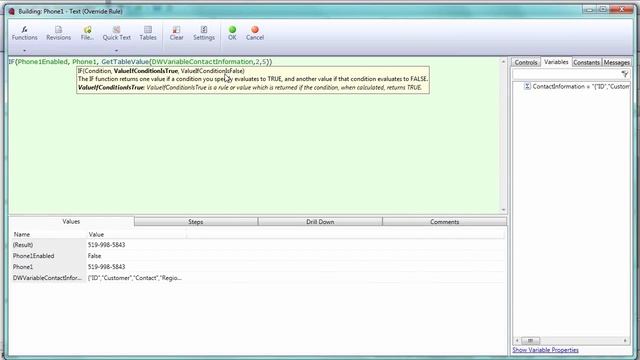Click the Phone1Enabled row name
640x360 pixels.
tap(33, 256)
